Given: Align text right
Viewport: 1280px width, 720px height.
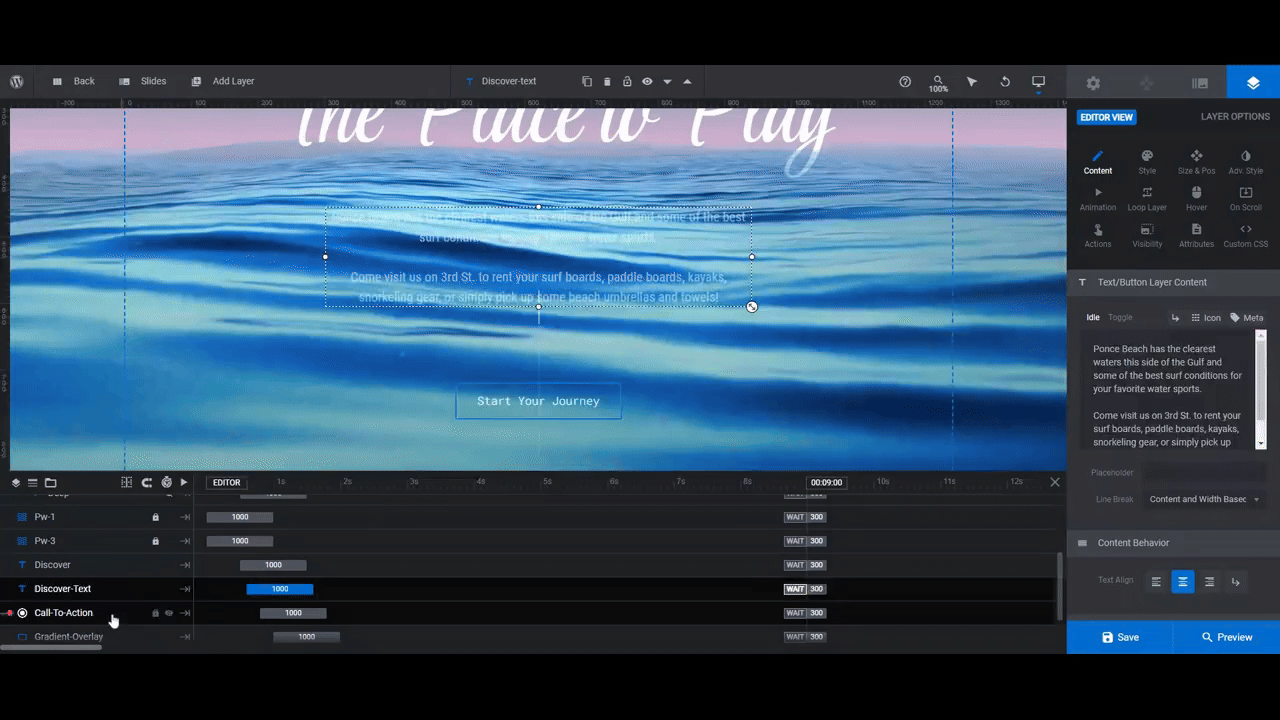Looking at the screenshot, I should point(1209,581).
